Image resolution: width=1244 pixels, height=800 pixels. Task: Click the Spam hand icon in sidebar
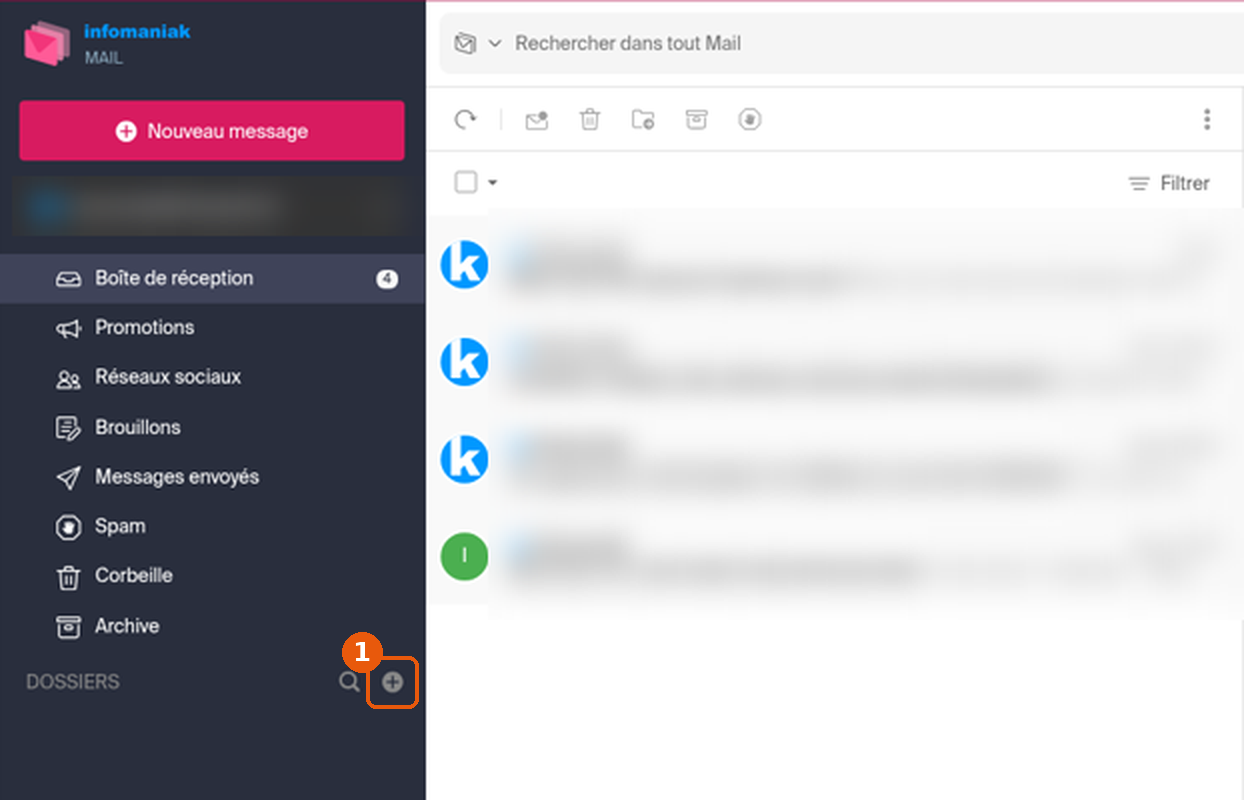pos(68,527)
